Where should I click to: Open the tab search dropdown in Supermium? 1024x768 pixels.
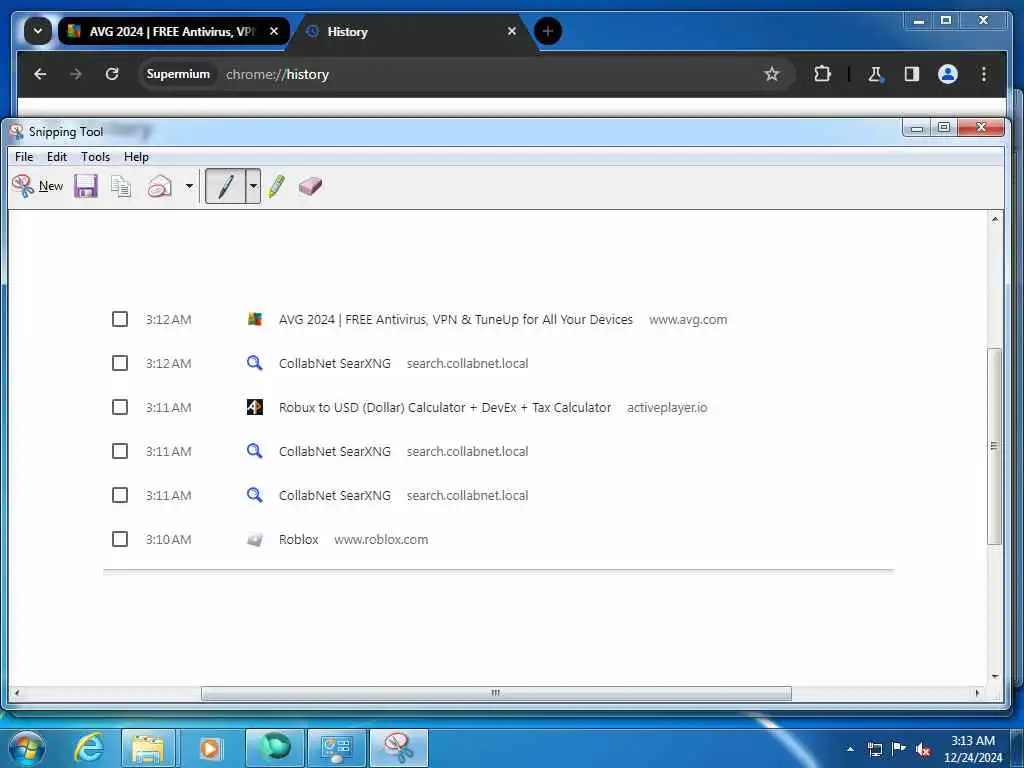point(38,31)
